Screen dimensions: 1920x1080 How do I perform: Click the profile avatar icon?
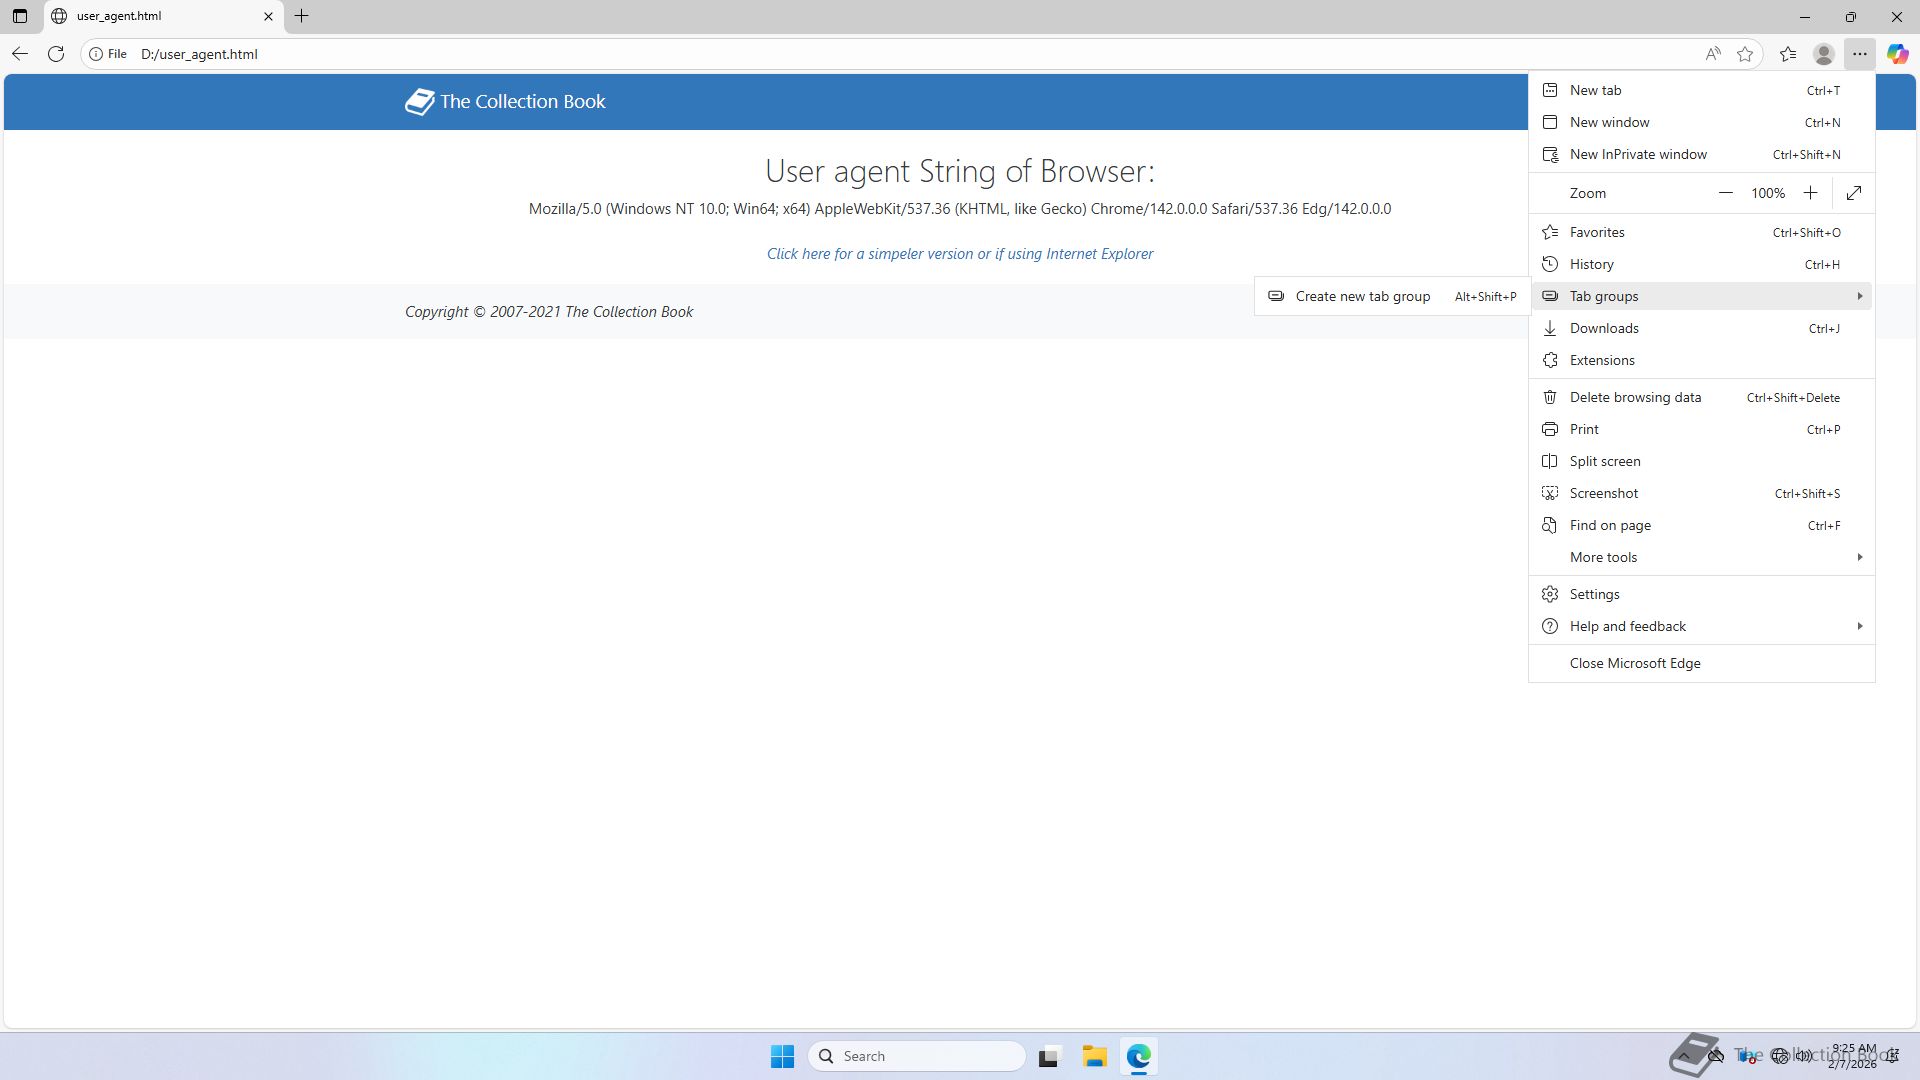[1824, 54]
